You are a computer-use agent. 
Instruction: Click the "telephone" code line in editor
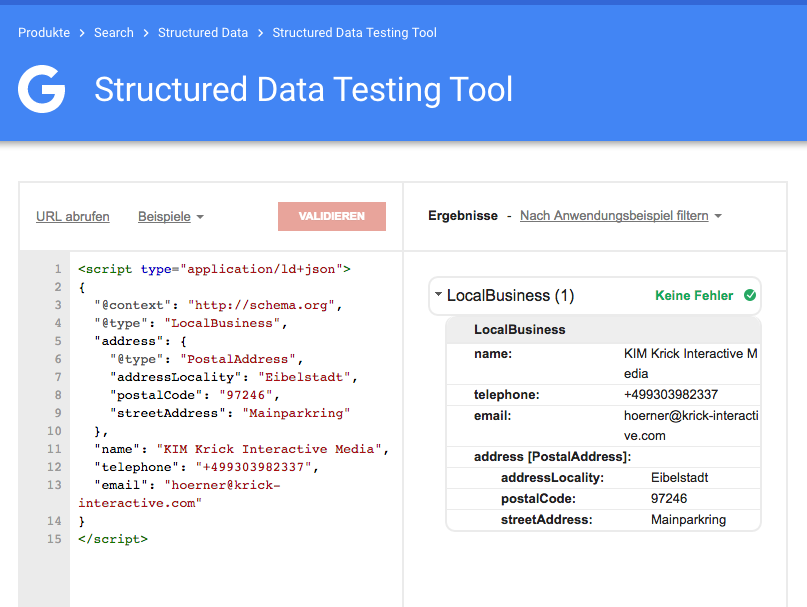click(x=206, y=467)
